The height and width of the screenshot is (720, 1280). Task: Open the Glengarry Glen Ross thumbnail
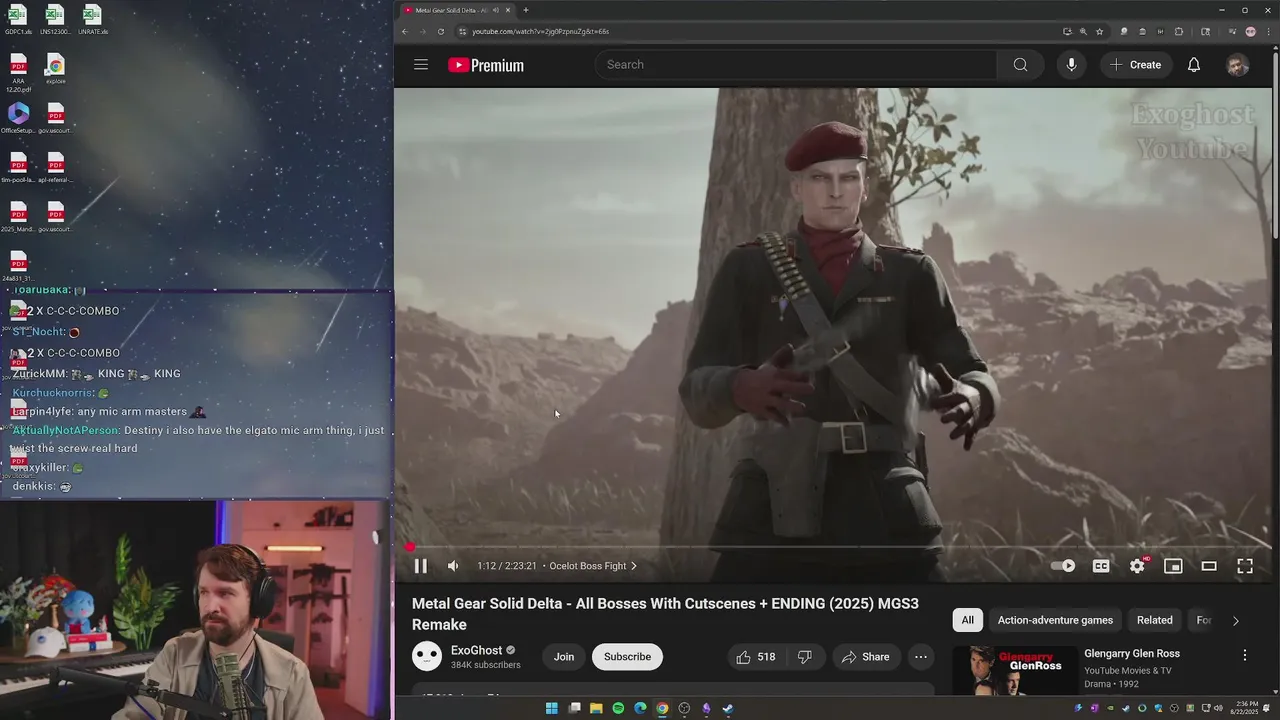click(x=1013, y=671)
